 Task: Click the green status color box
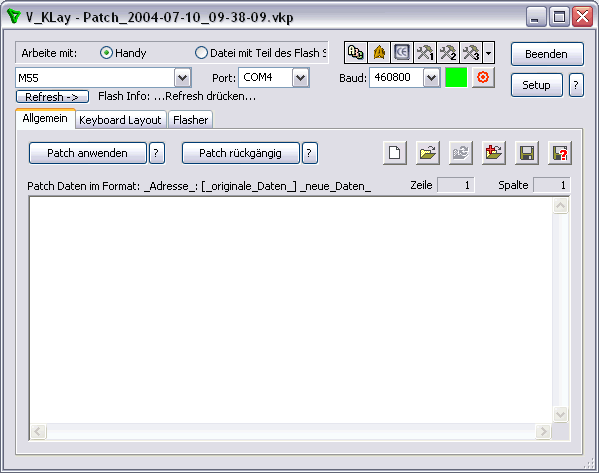pyautogui.click(x=456, y=78)
